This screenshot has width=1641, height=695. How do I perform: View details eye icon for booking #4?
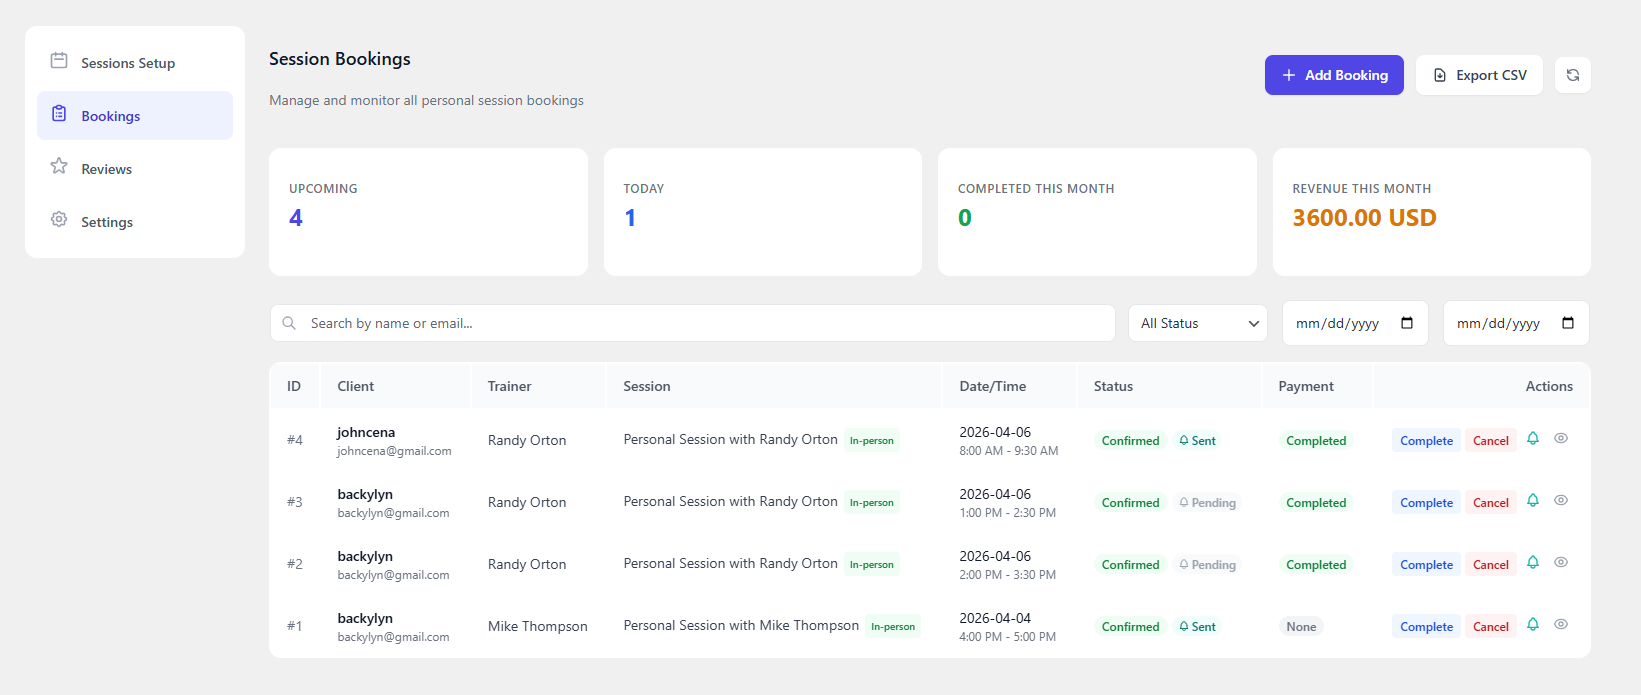click(x=1560, y=438)
